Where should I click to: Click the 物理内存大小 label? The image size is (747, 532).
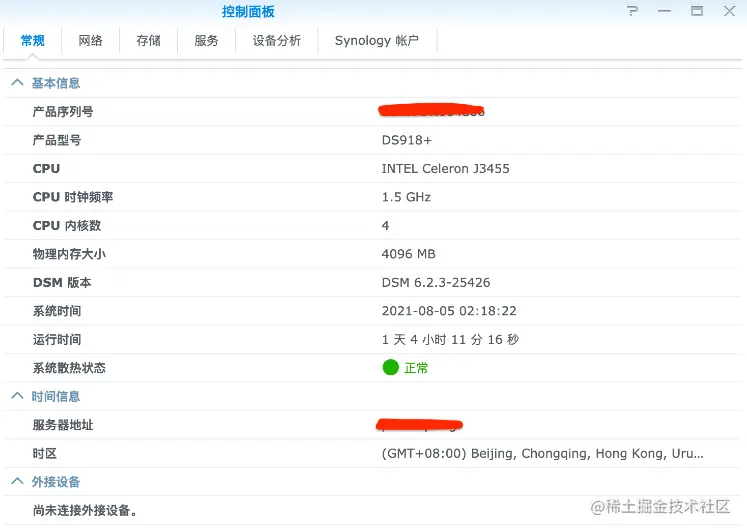[69, 254]
